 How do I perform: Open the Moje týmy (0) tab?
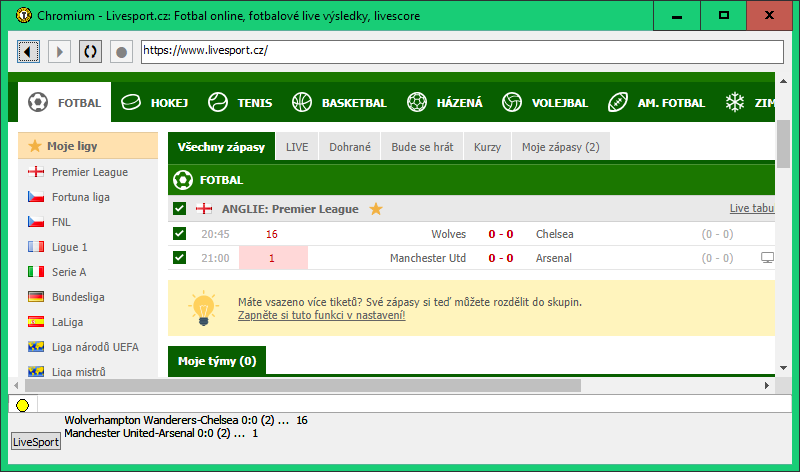tap(217, 361)
